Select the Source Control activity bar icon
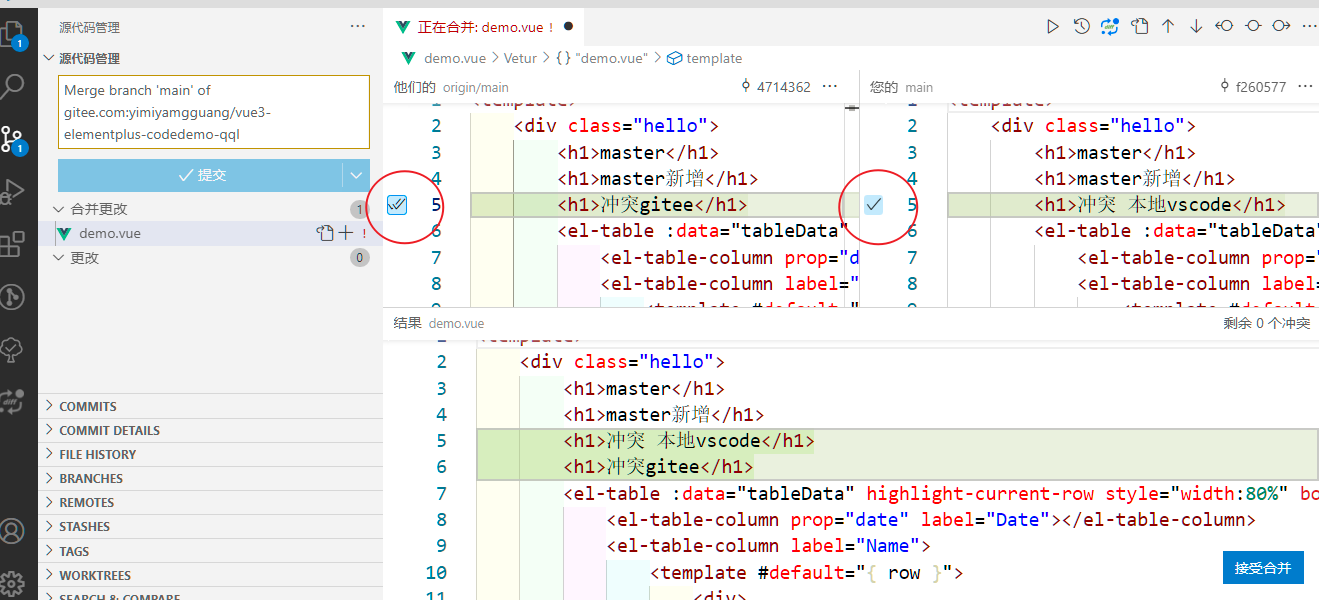Screen dimensions: 1319x600 13,139
